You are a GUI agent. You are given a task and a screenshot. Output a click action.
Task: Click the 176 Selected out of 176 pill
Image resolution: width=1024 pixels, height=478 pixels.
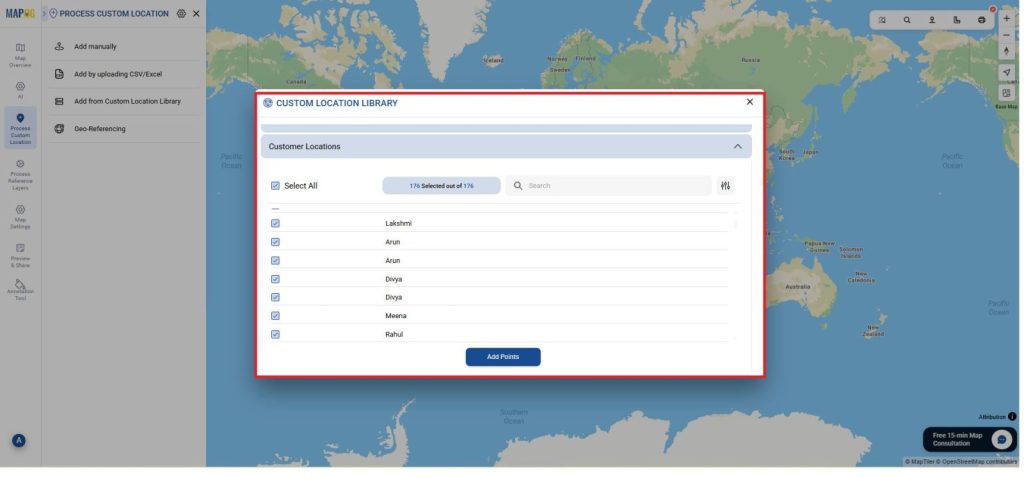[441, 185]
